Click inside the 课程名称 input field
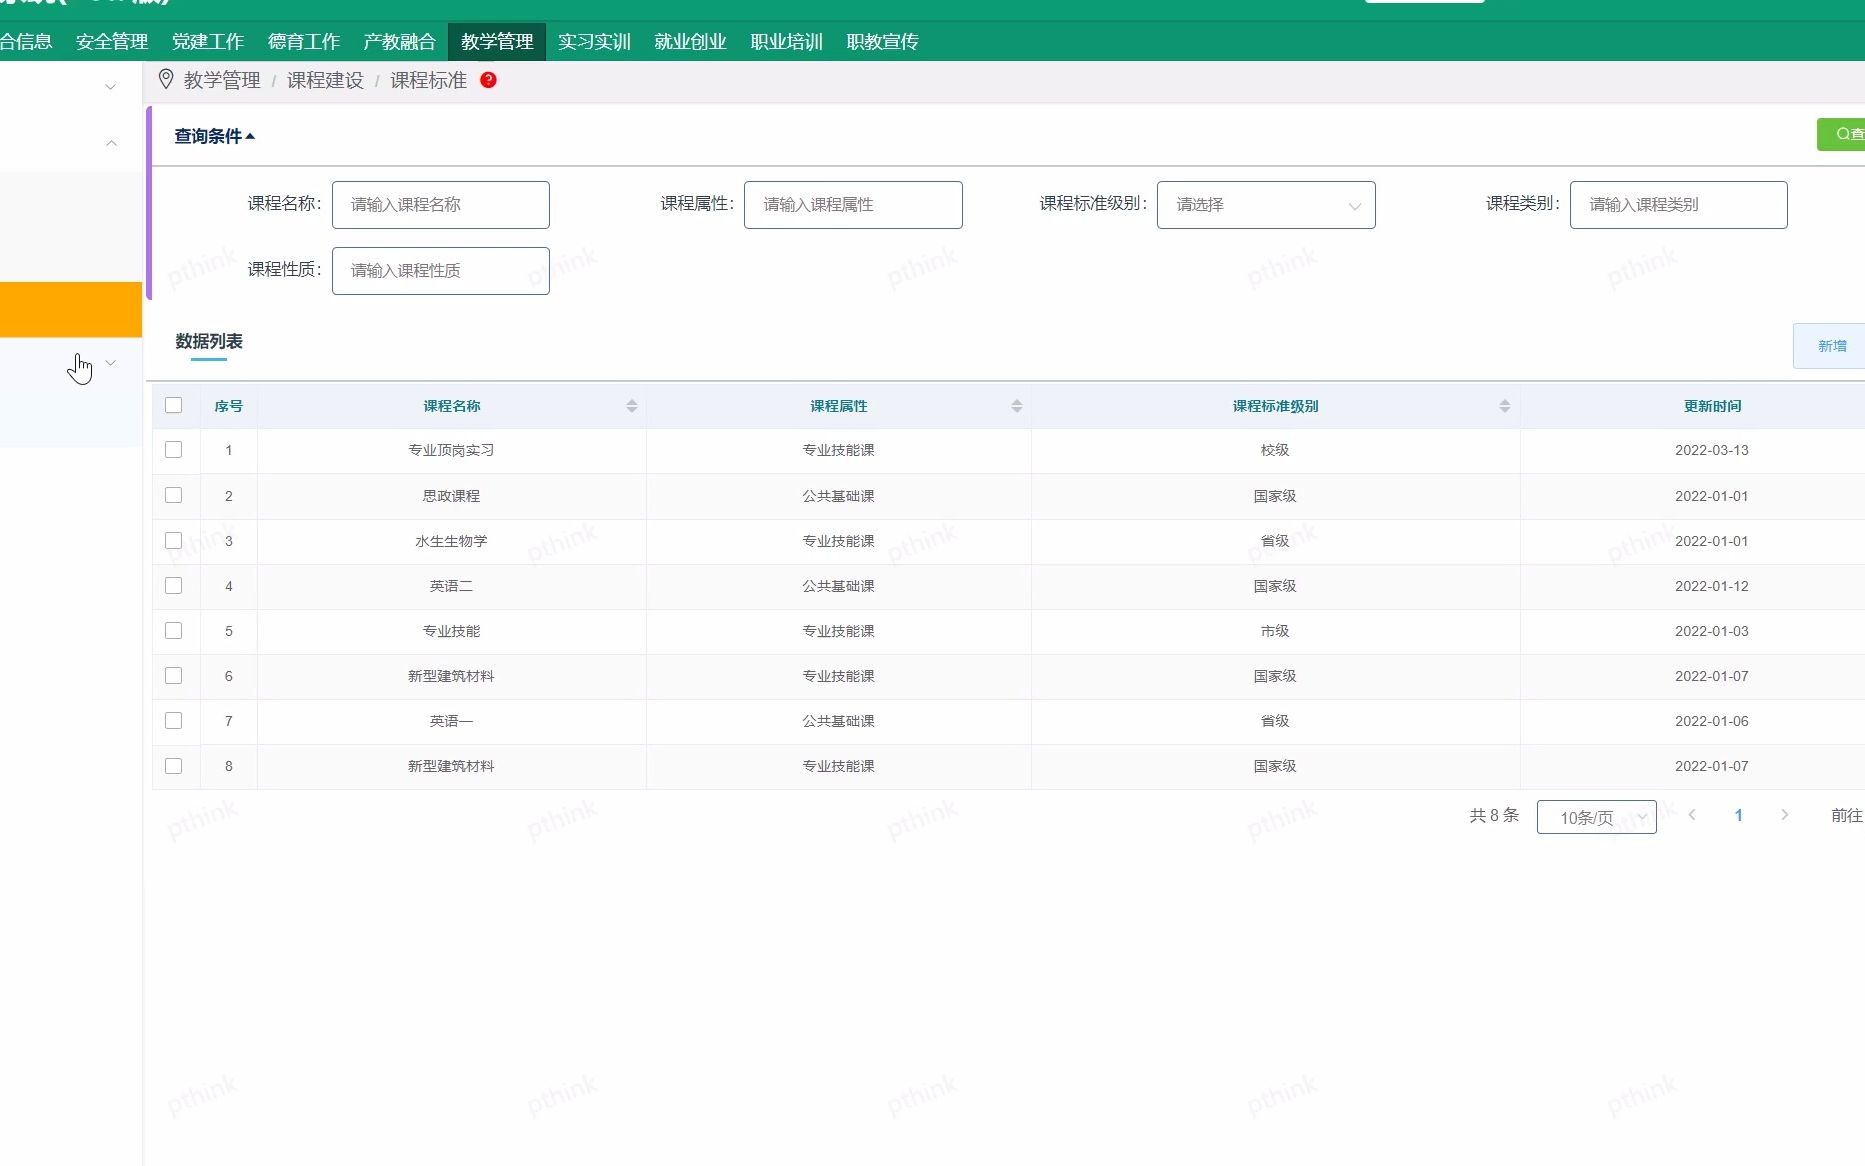 (x=440, y=204)
